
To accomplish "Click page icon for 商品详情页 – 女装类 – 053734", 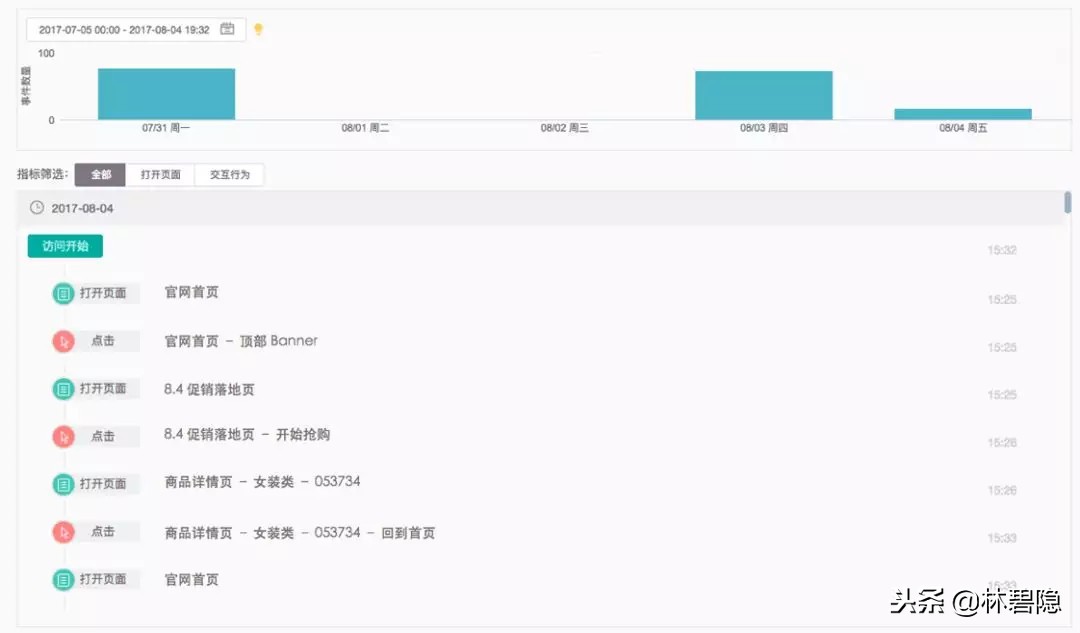I will 63,484.
